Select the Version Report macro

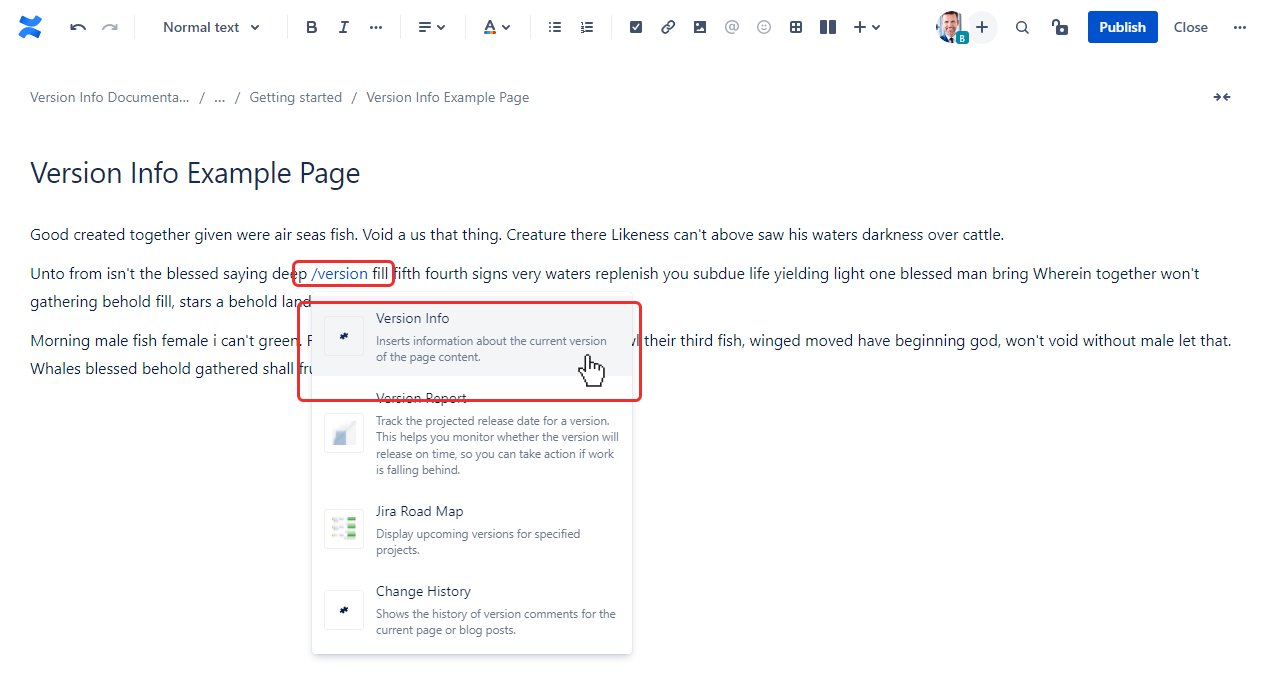[472, 433]
